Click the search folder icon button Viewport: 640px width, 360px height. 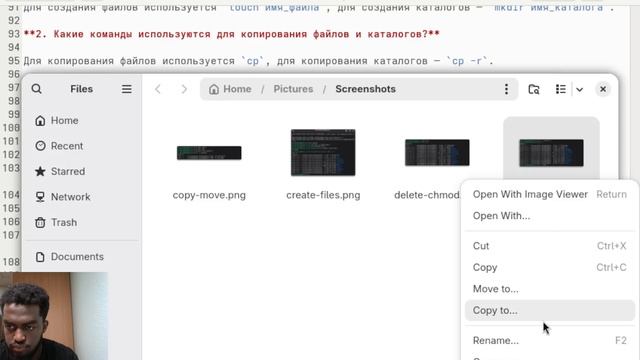click(533, 89)
